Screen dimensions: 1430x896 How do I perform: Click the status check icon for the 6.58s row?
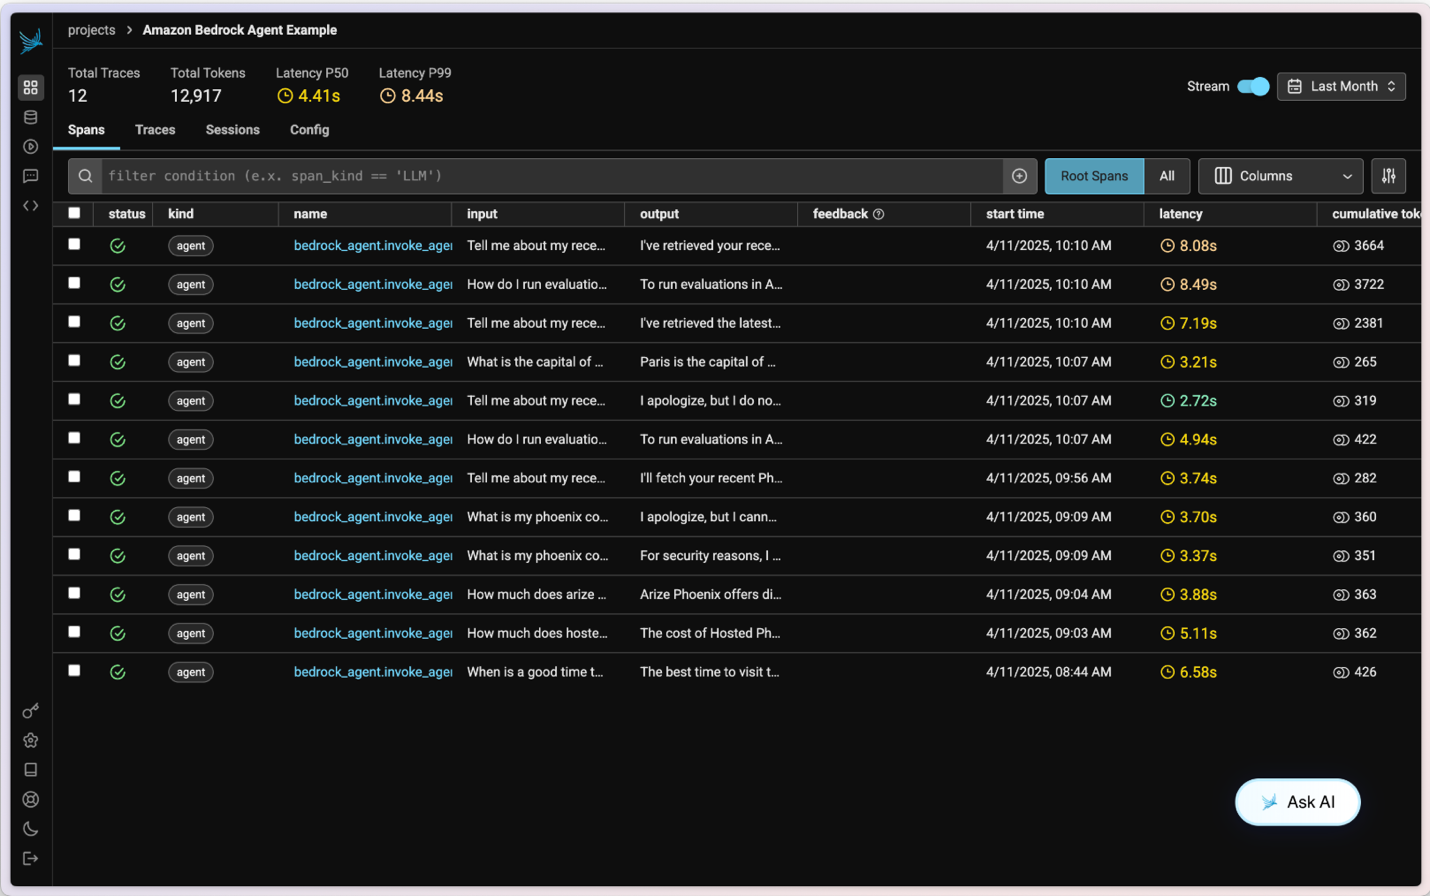[118, 672]
